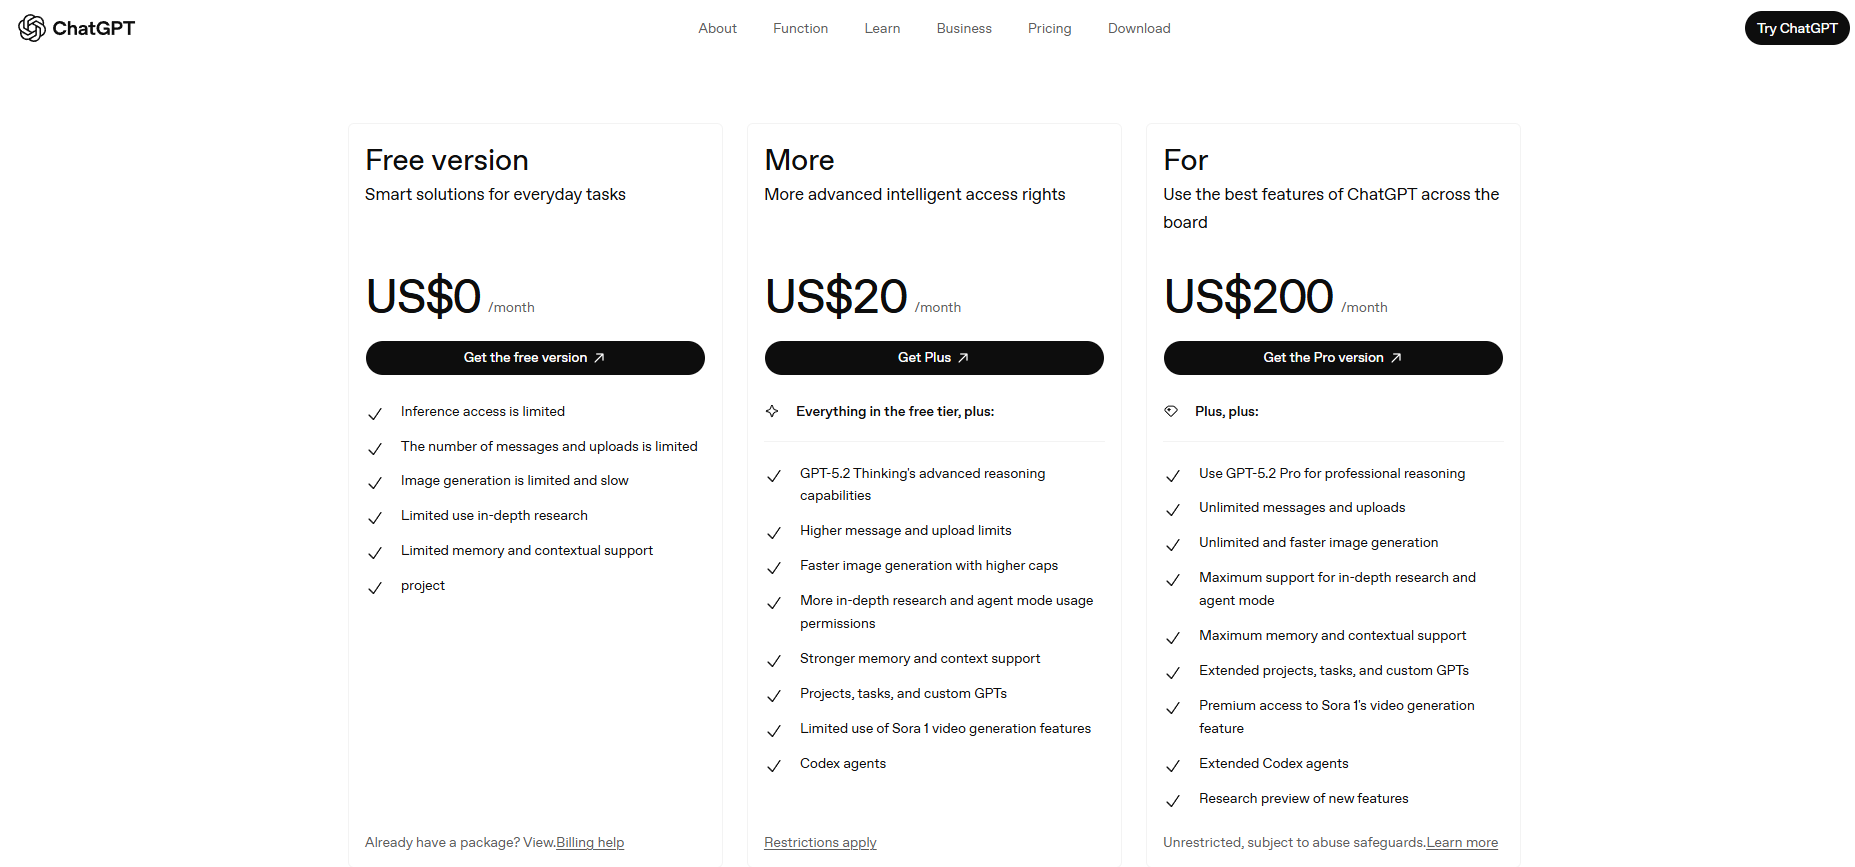Click the arrow on Get the Pro version
The image size is (1855, 867).
[x=1396, y=358]
